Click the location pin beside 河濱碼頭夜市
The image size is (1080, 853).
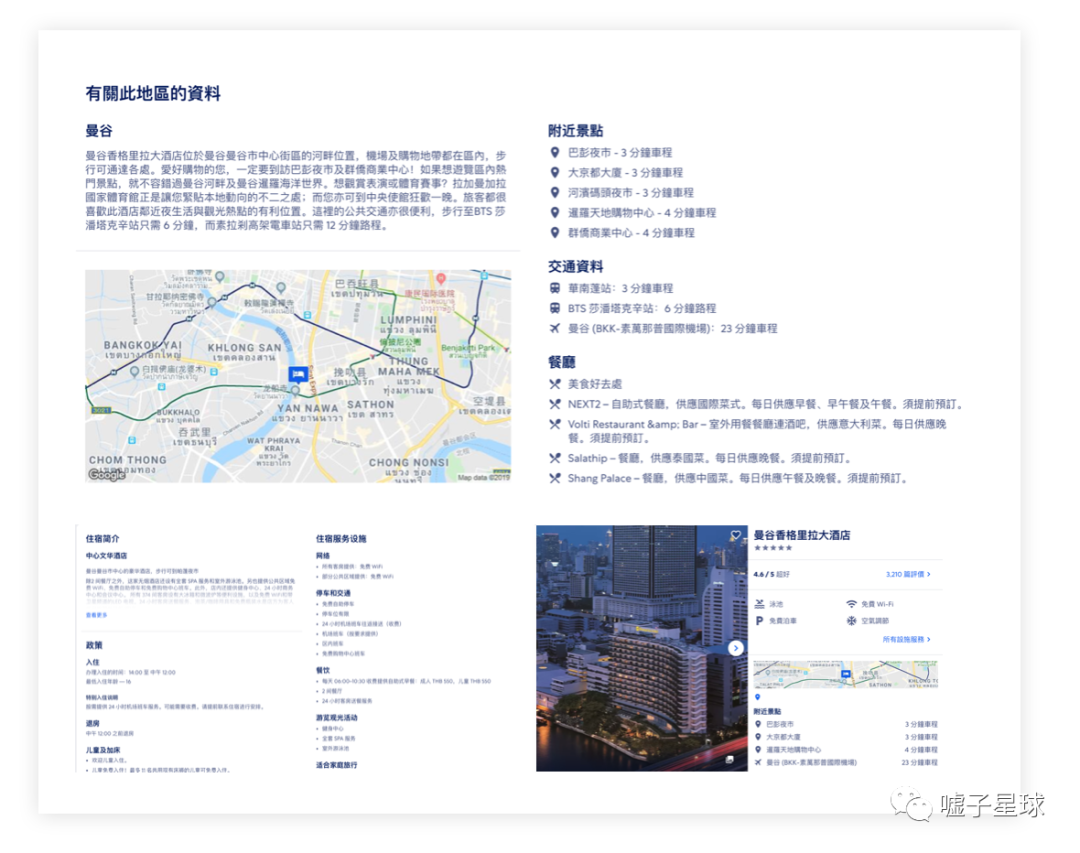coord(554,192)
